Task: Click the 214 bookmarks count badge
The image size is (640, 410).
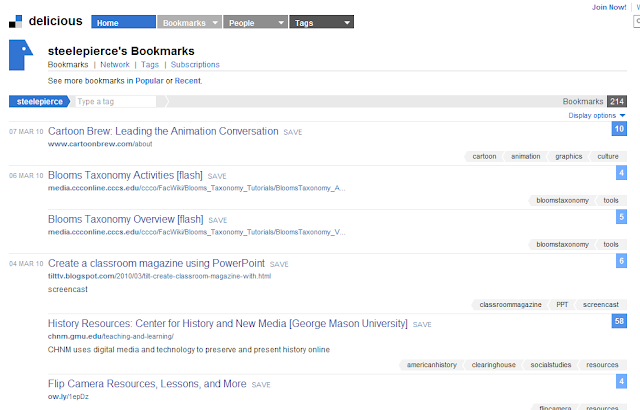Action: pyautogui.click(x=617, y=101)
